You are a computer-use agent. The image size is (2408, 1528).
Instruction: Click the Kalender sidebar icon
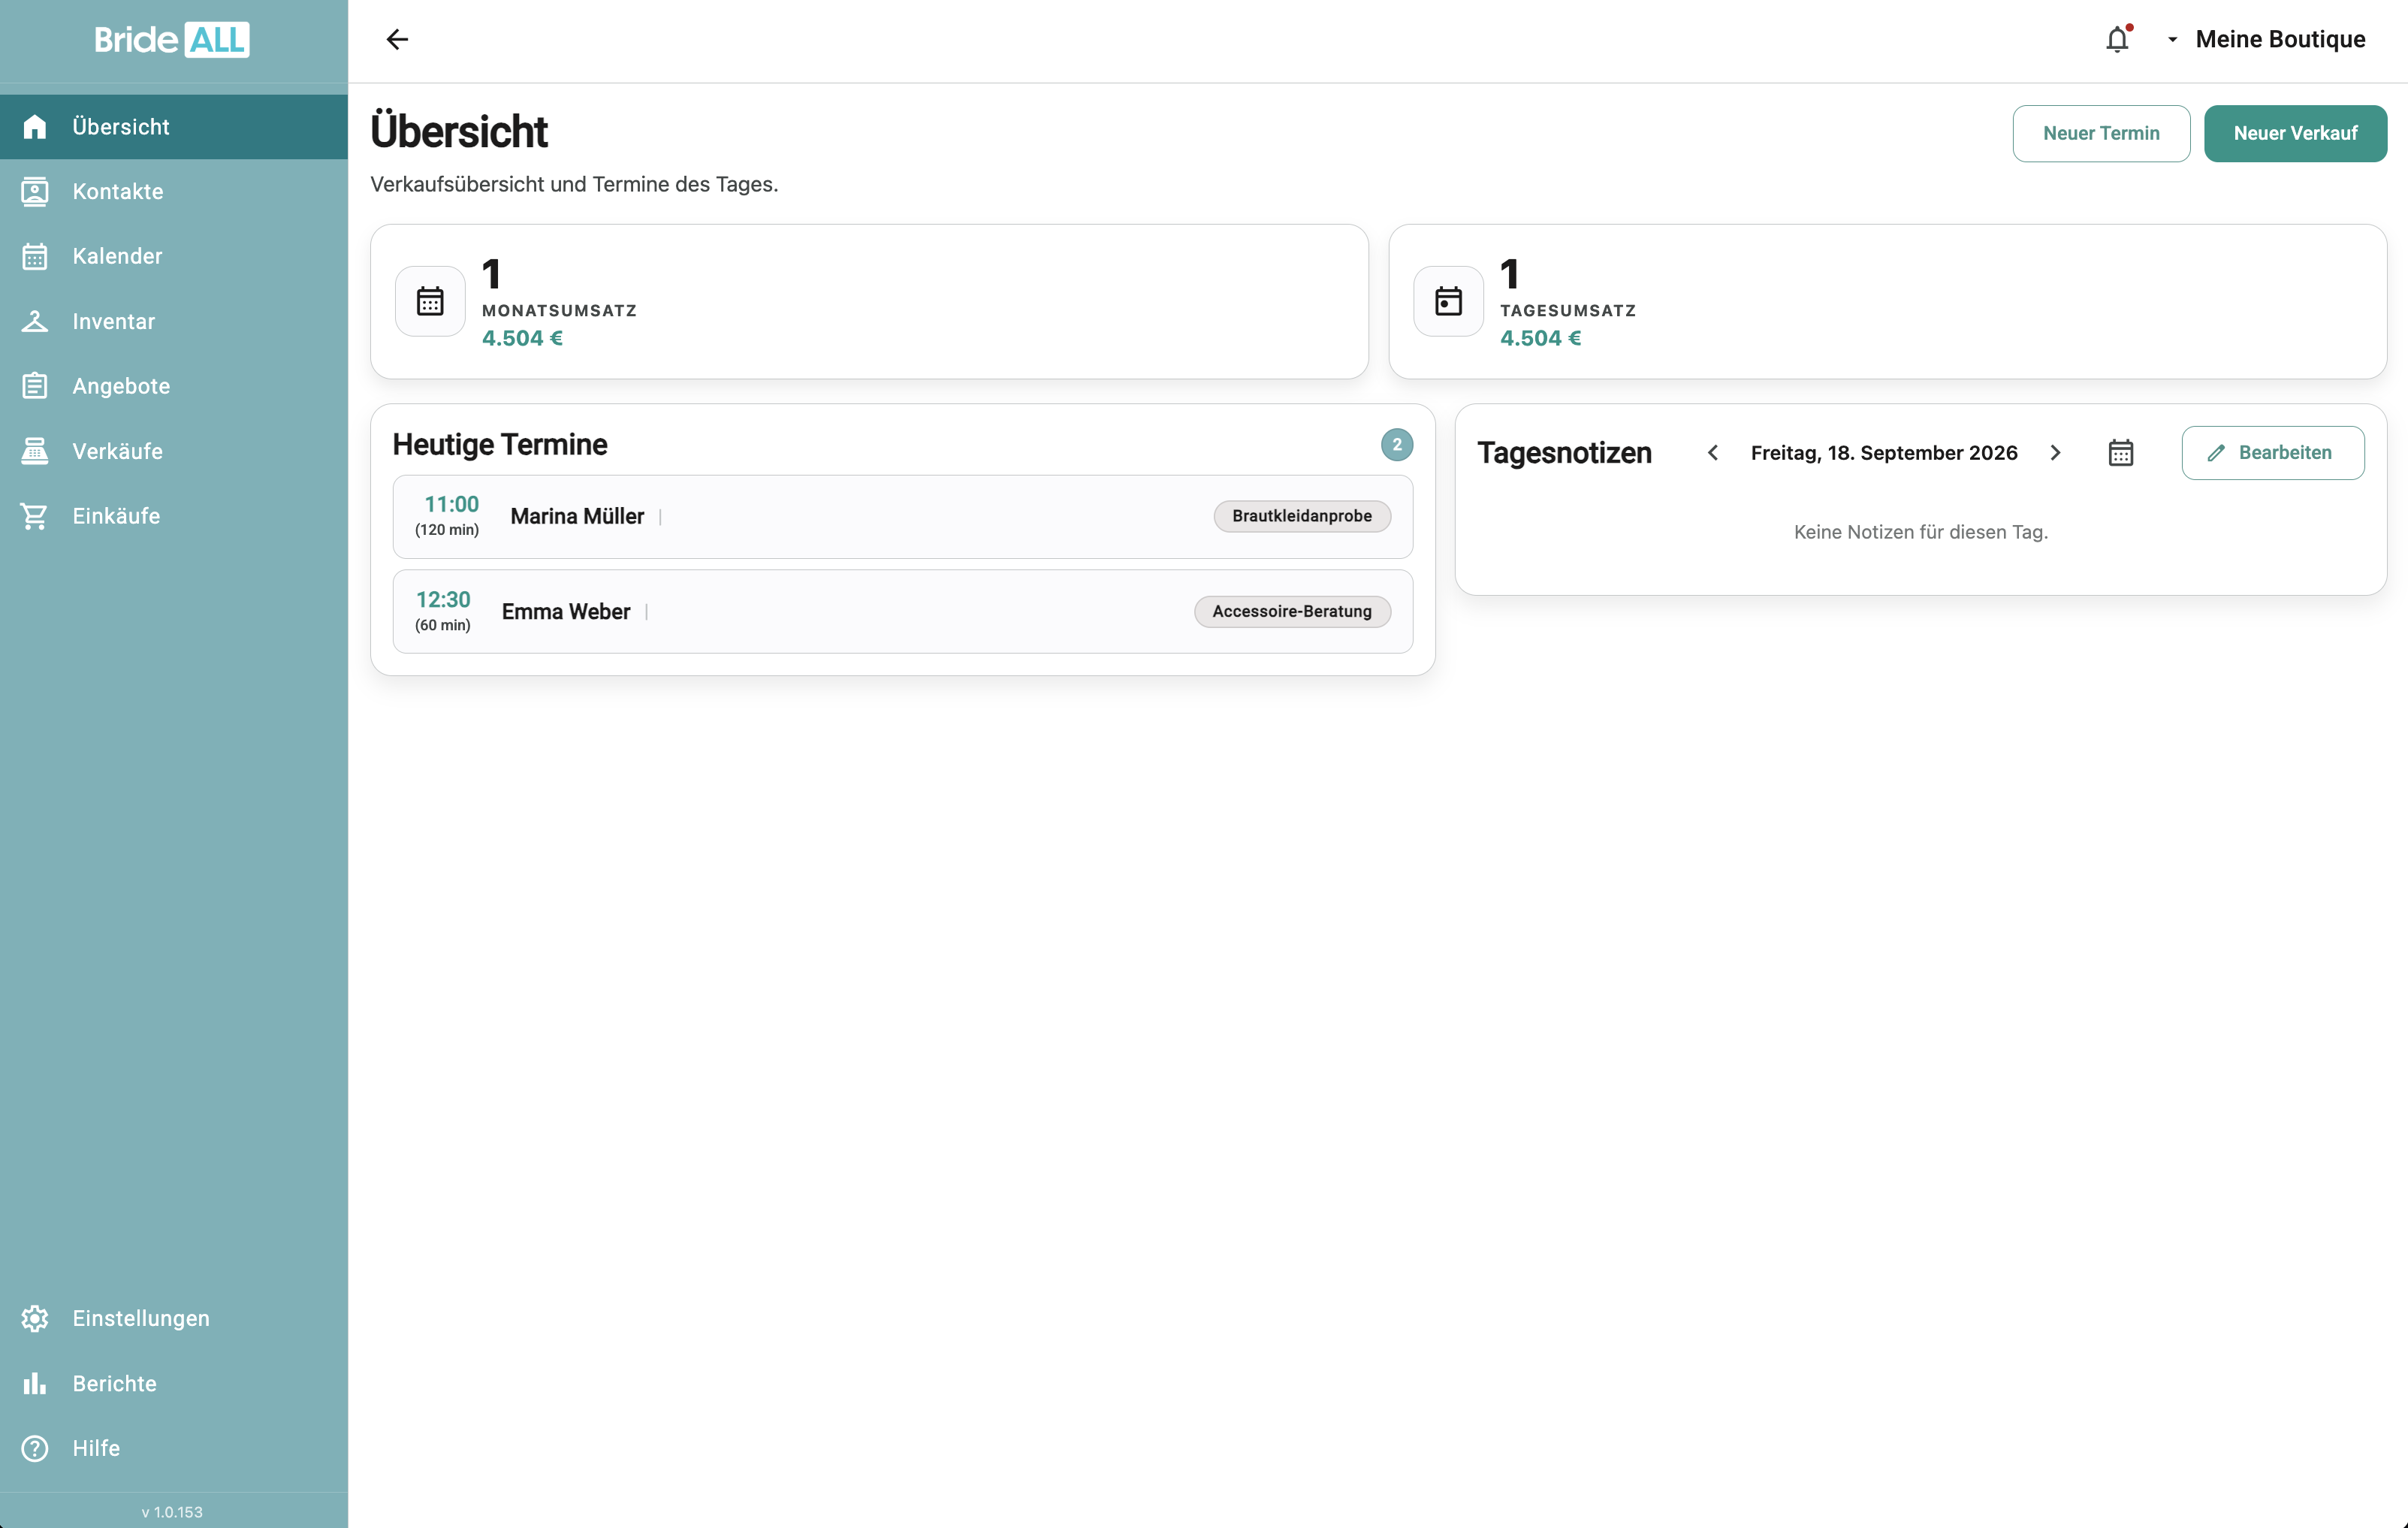35,256
